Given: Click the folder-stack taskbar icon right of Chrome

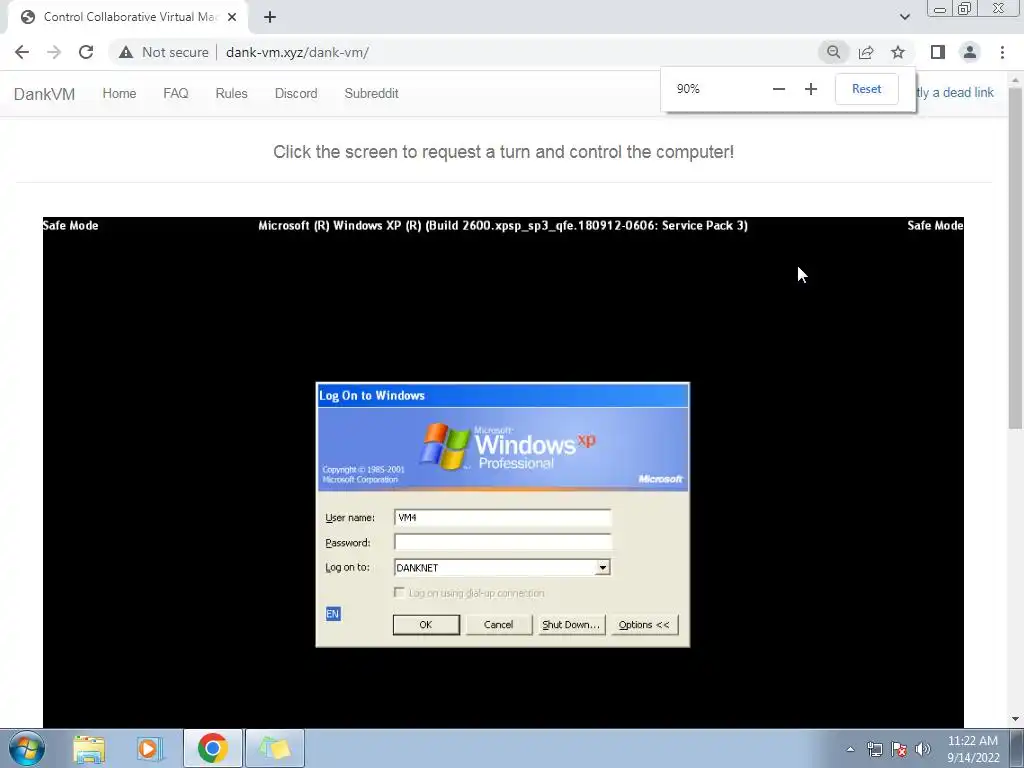Looking at the screenshot, I should click(274, 748).
